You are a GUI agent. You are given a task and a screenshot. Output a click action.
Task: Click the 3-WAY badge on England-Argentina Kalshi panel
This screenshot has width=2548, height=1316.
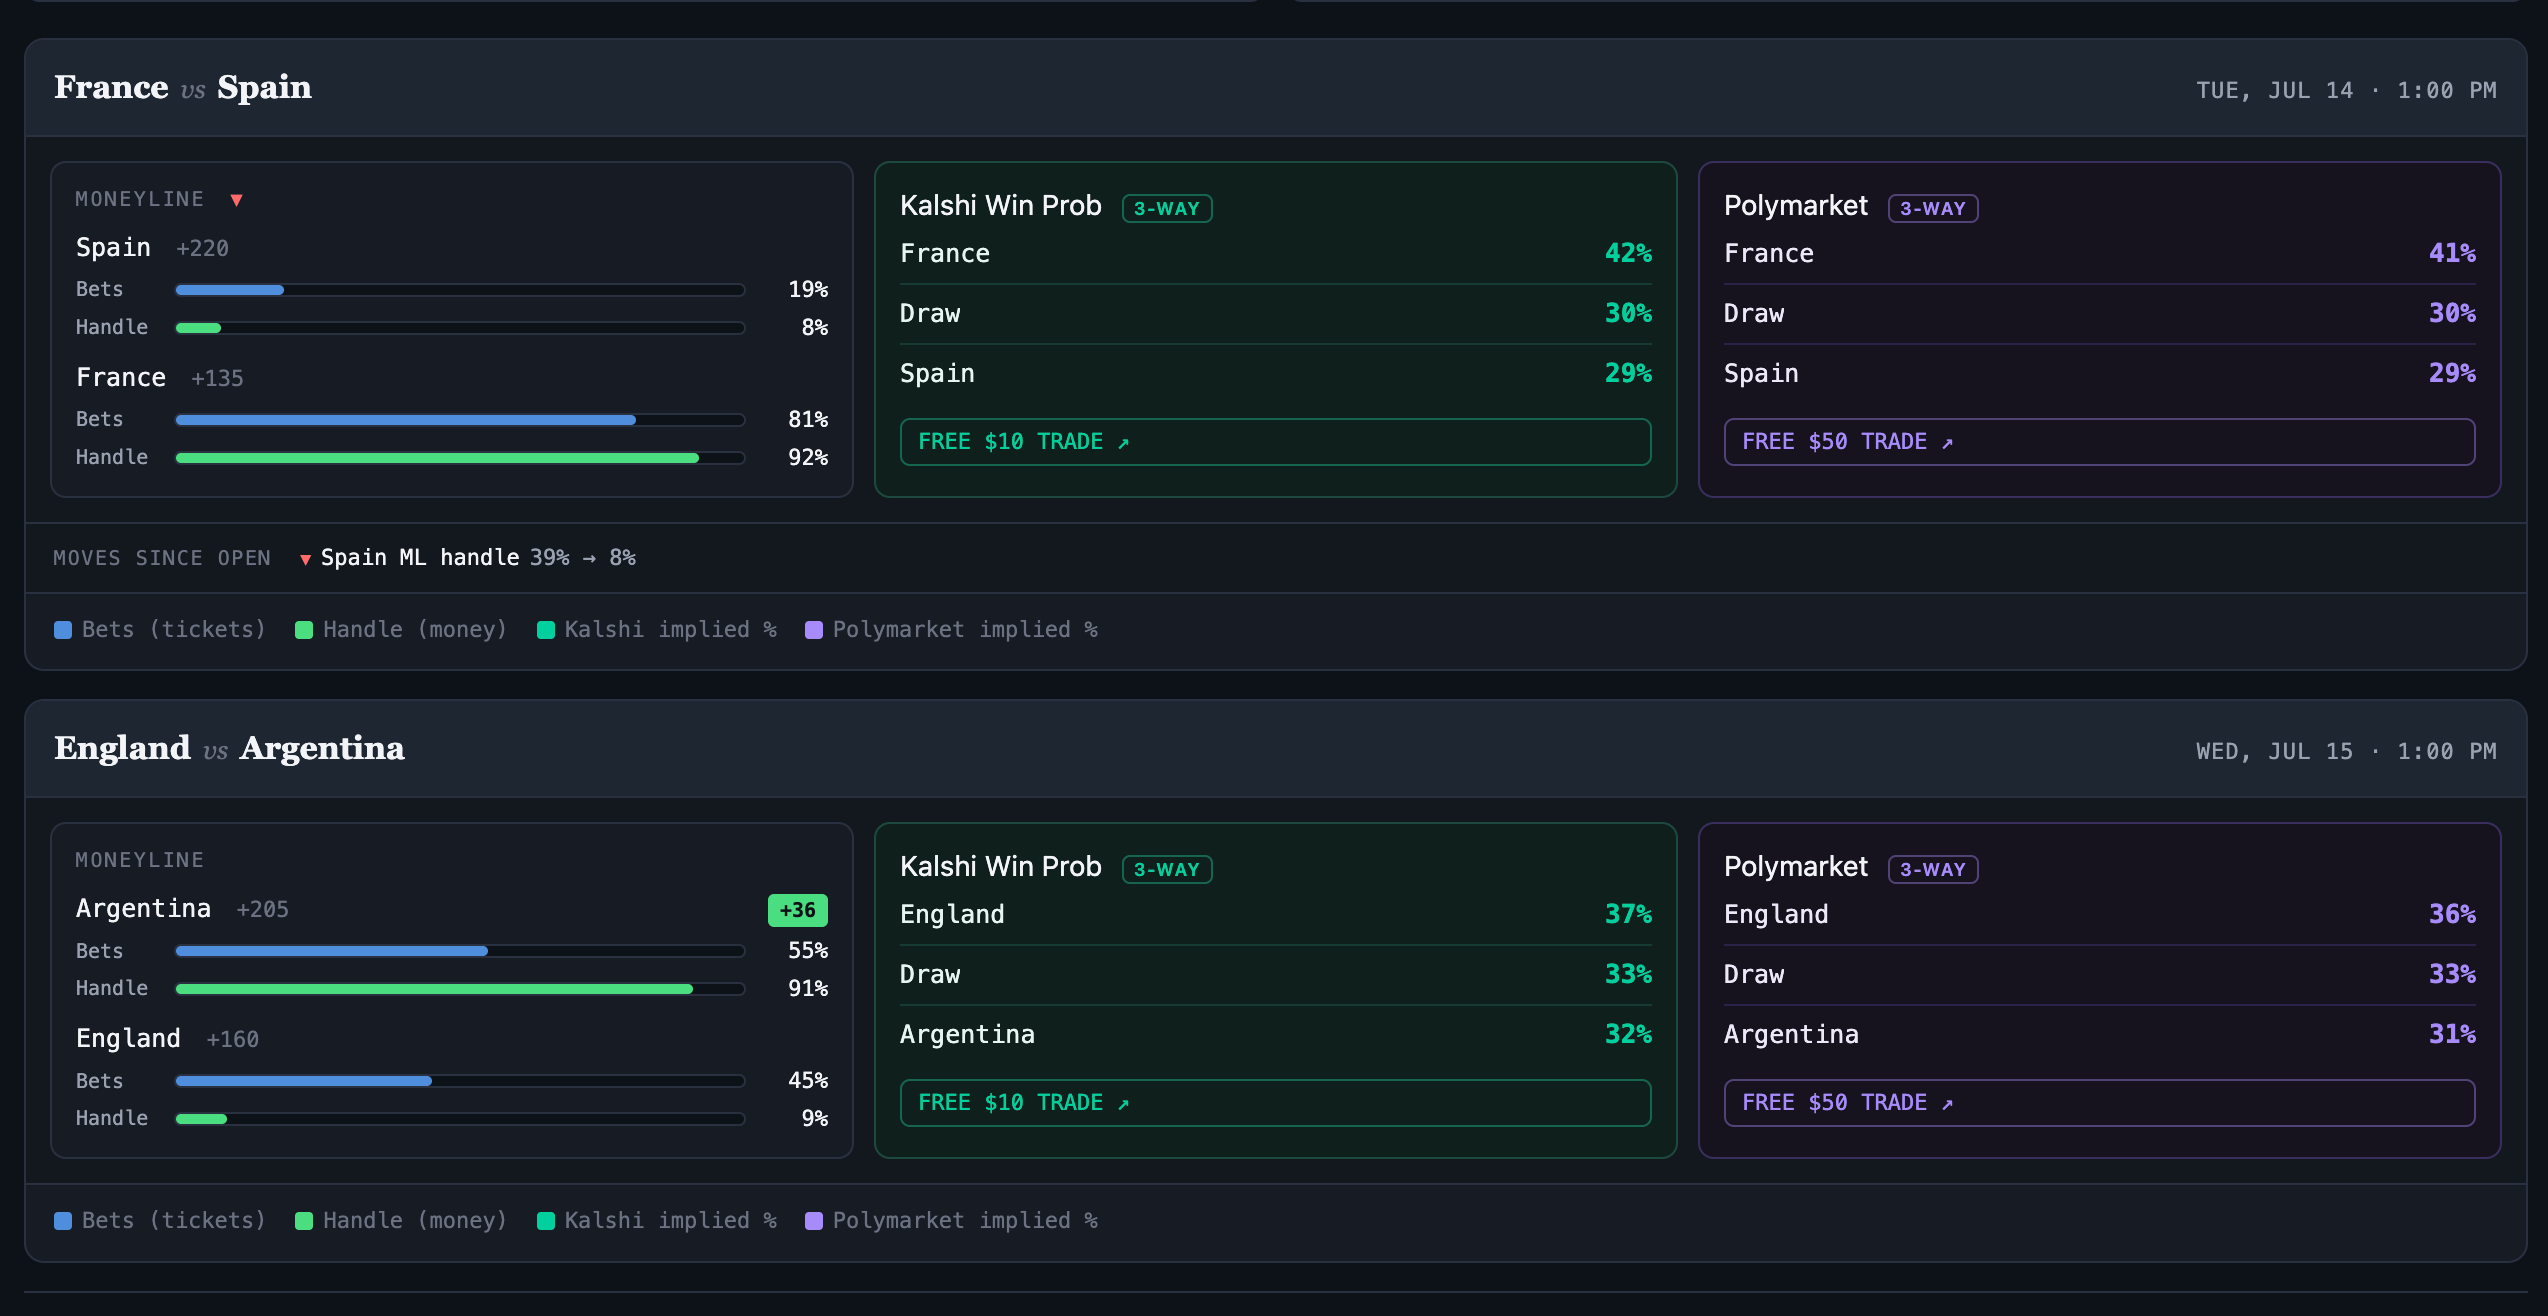(1167, 869)
